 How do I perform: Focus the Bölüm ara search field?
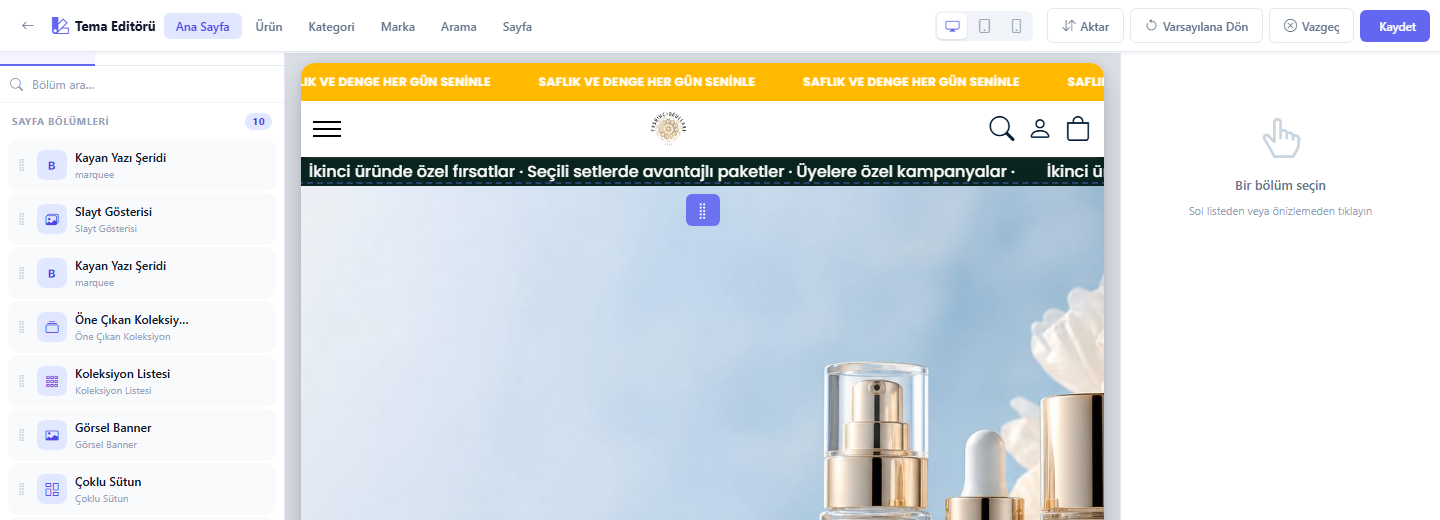pos(142,85)
